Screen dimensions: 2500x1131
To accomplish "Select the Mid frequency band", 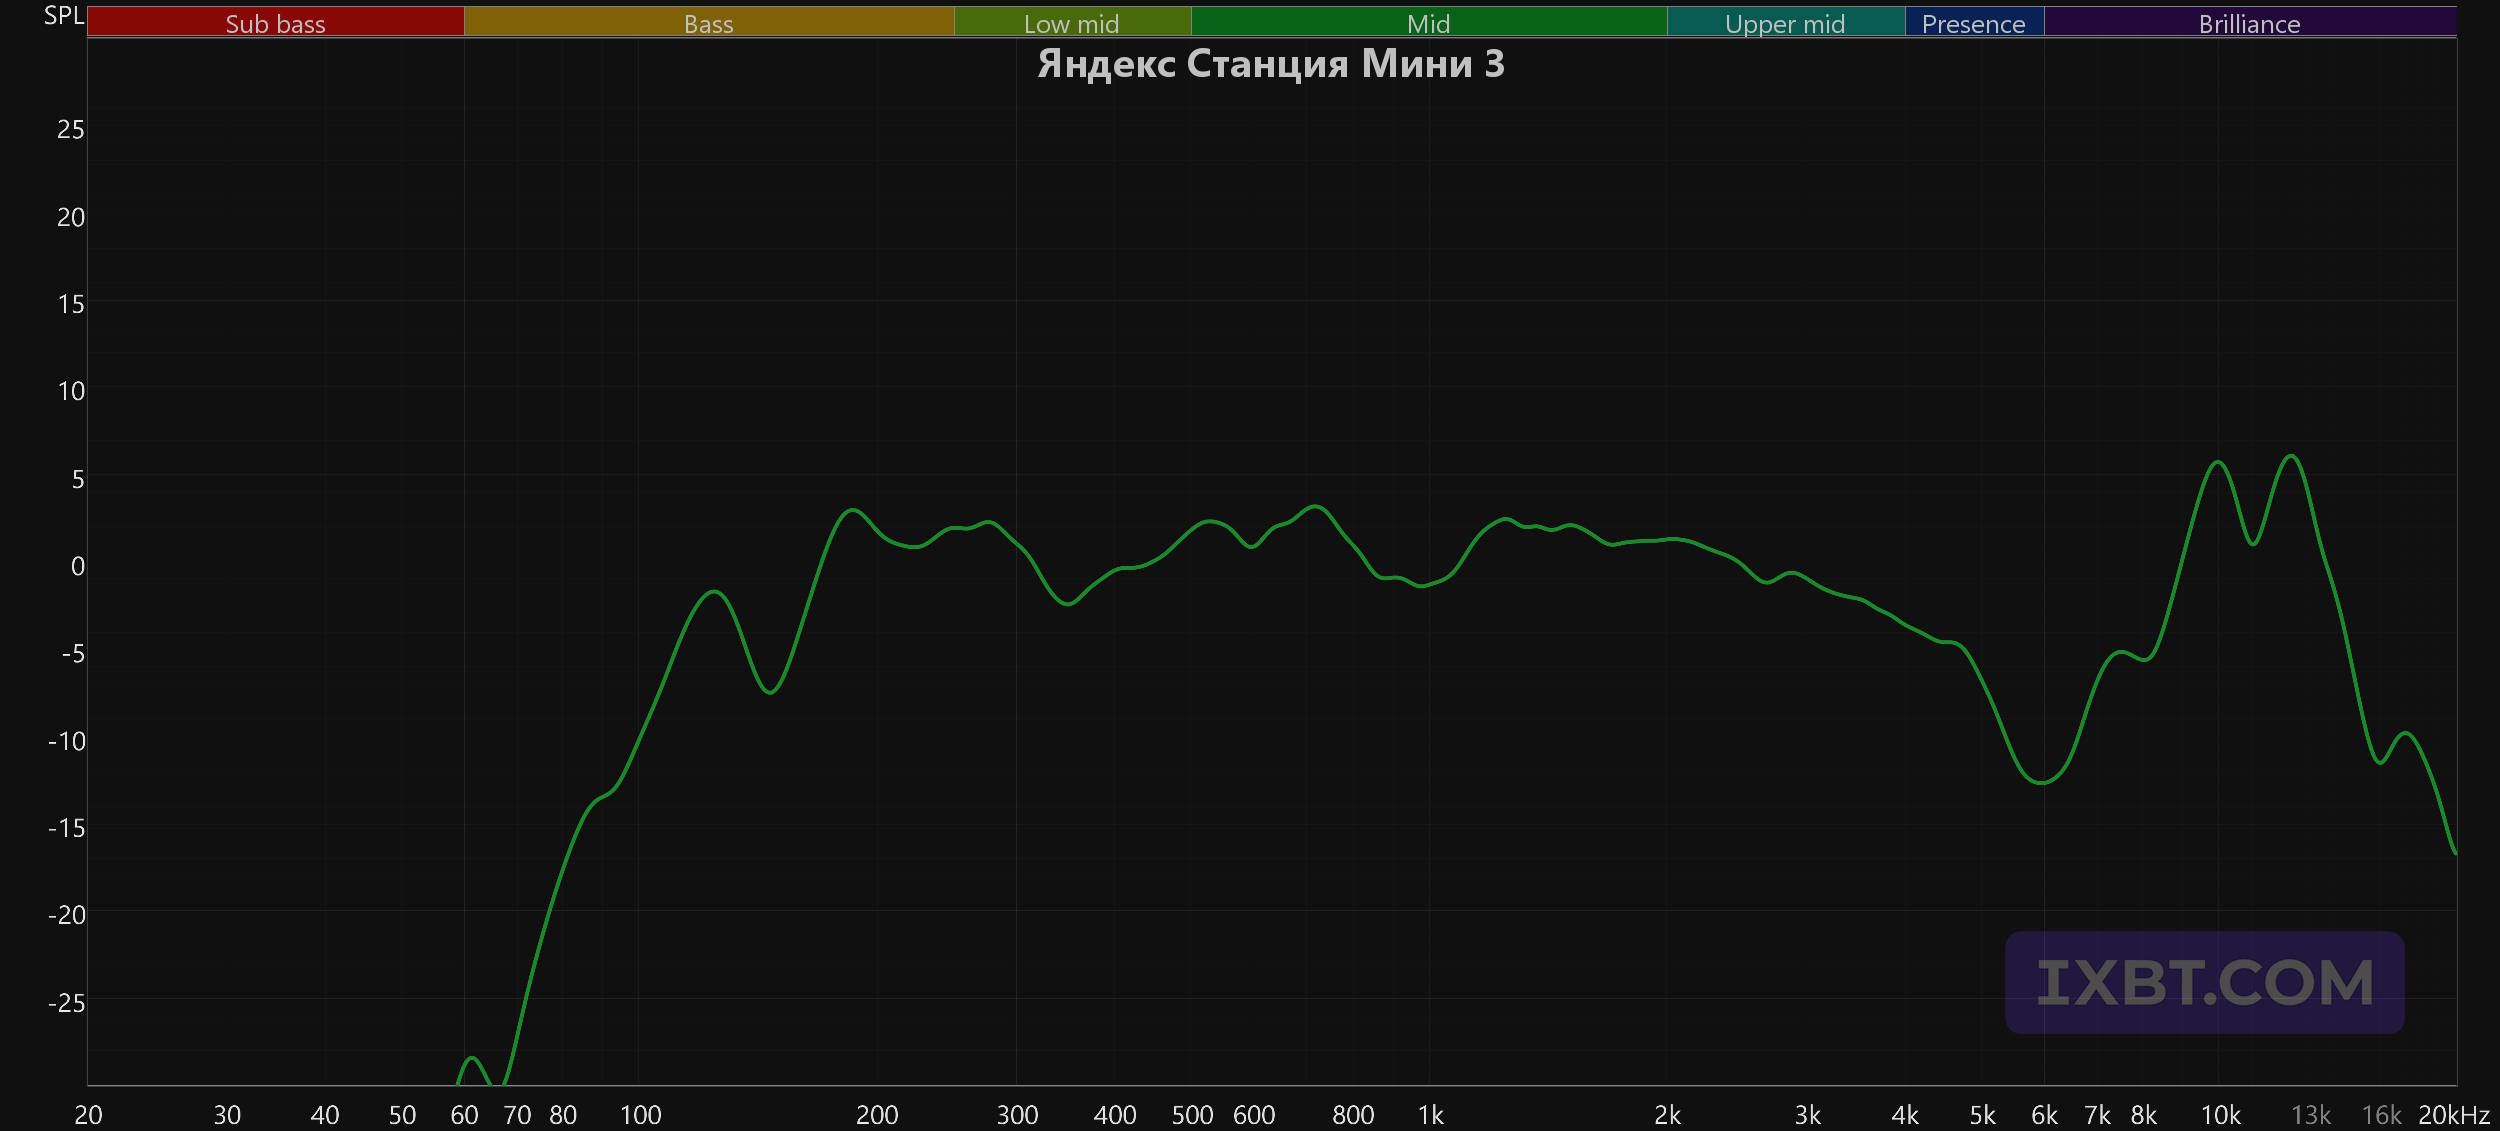I will [1429, 22].
